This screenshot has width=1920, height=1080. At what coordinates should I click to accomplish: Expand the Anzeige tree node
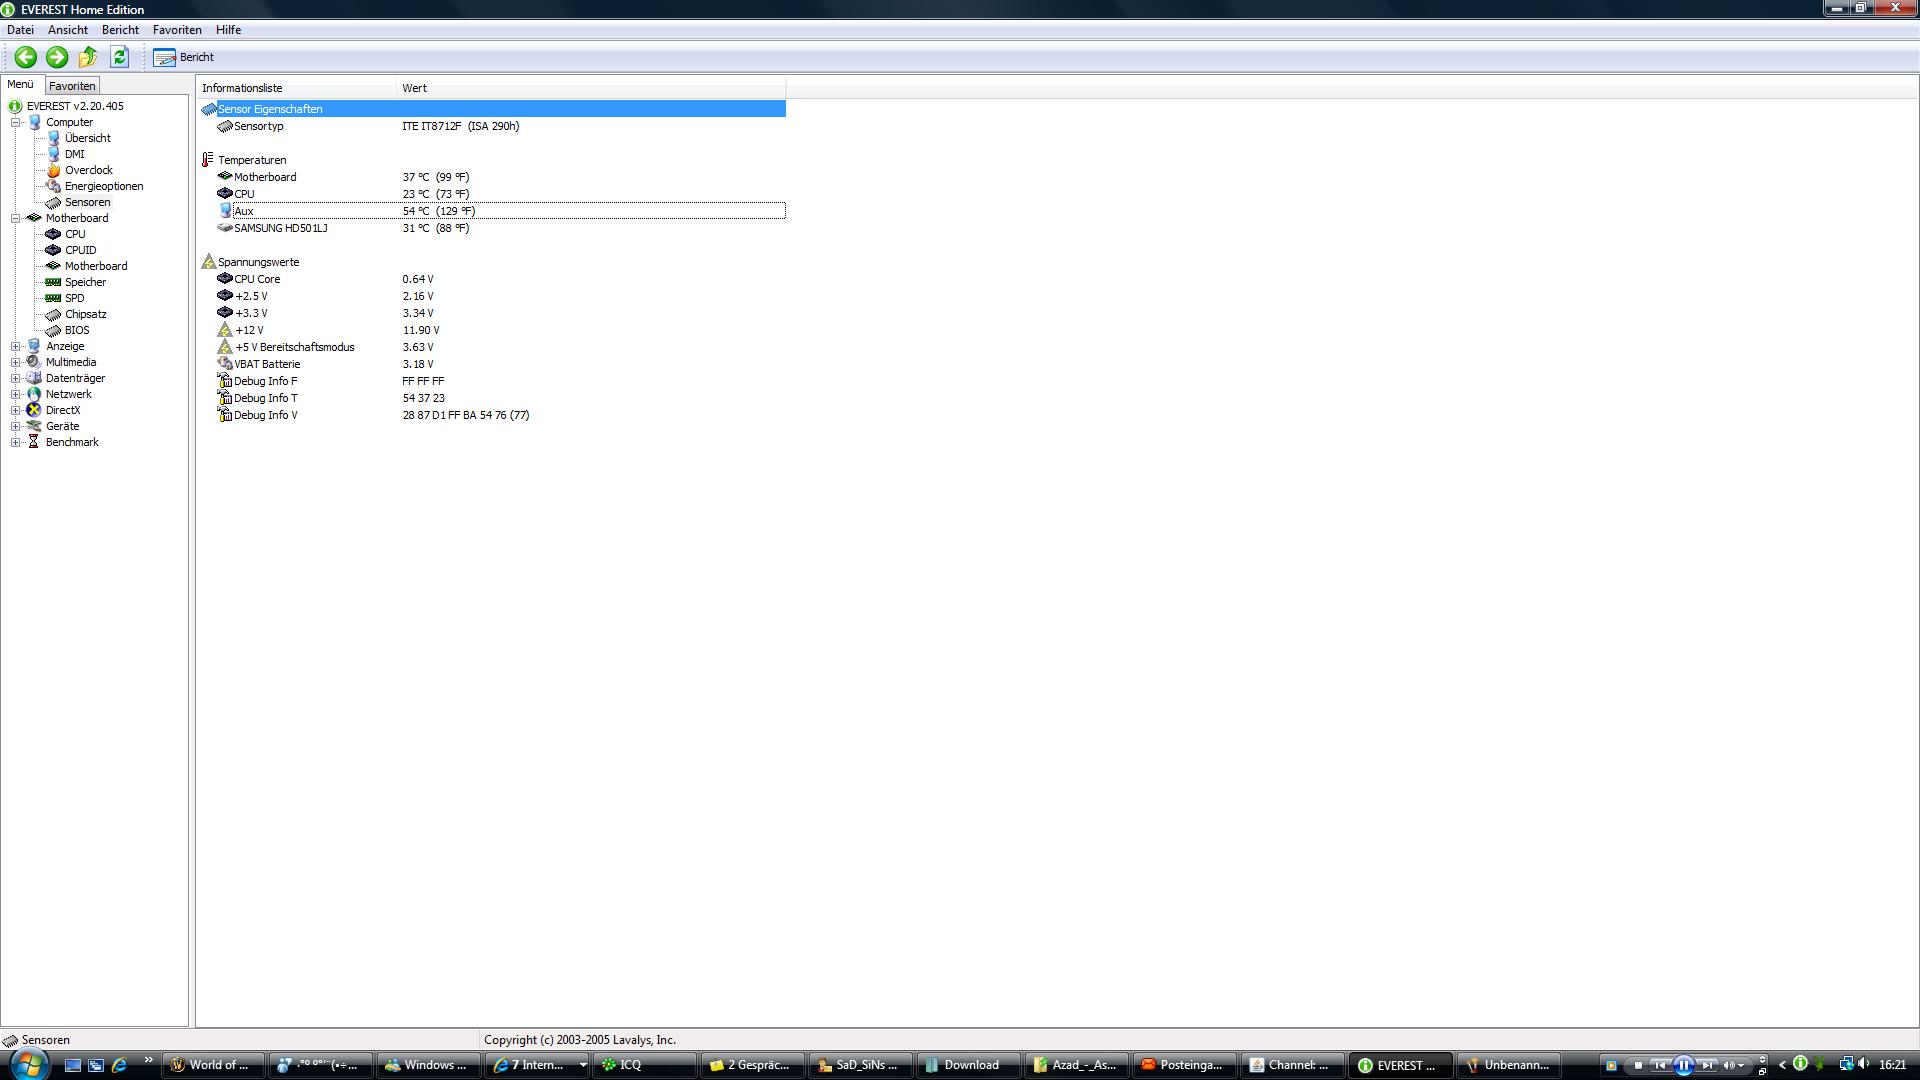pos(16,346)
